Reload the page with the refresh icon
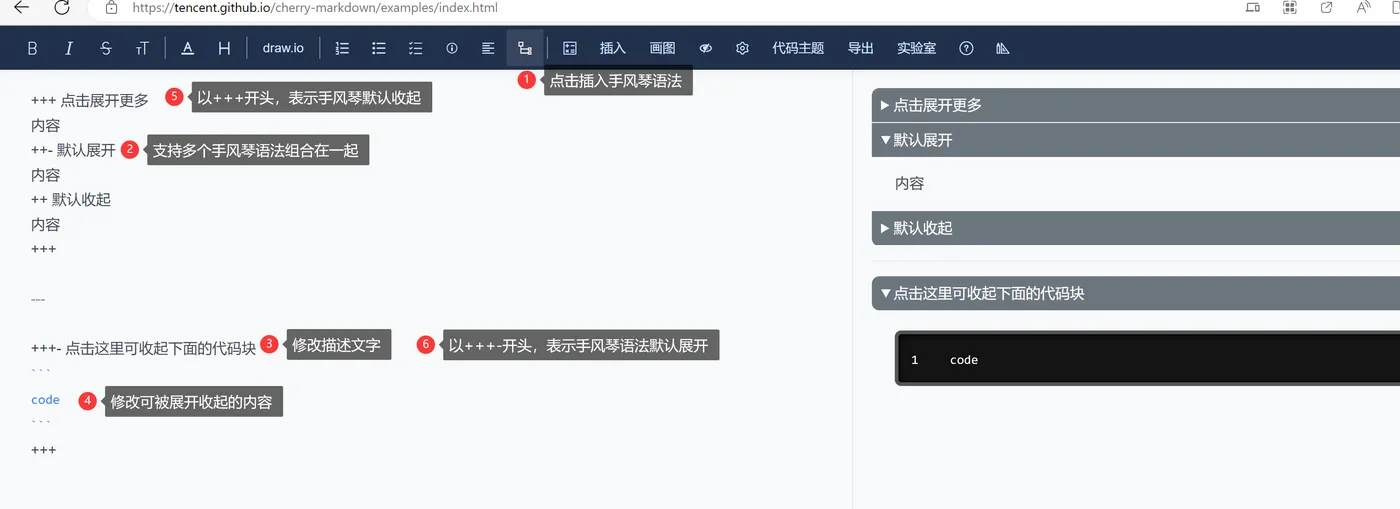Viewport: 1400px width, 509px height. [62, 8]
